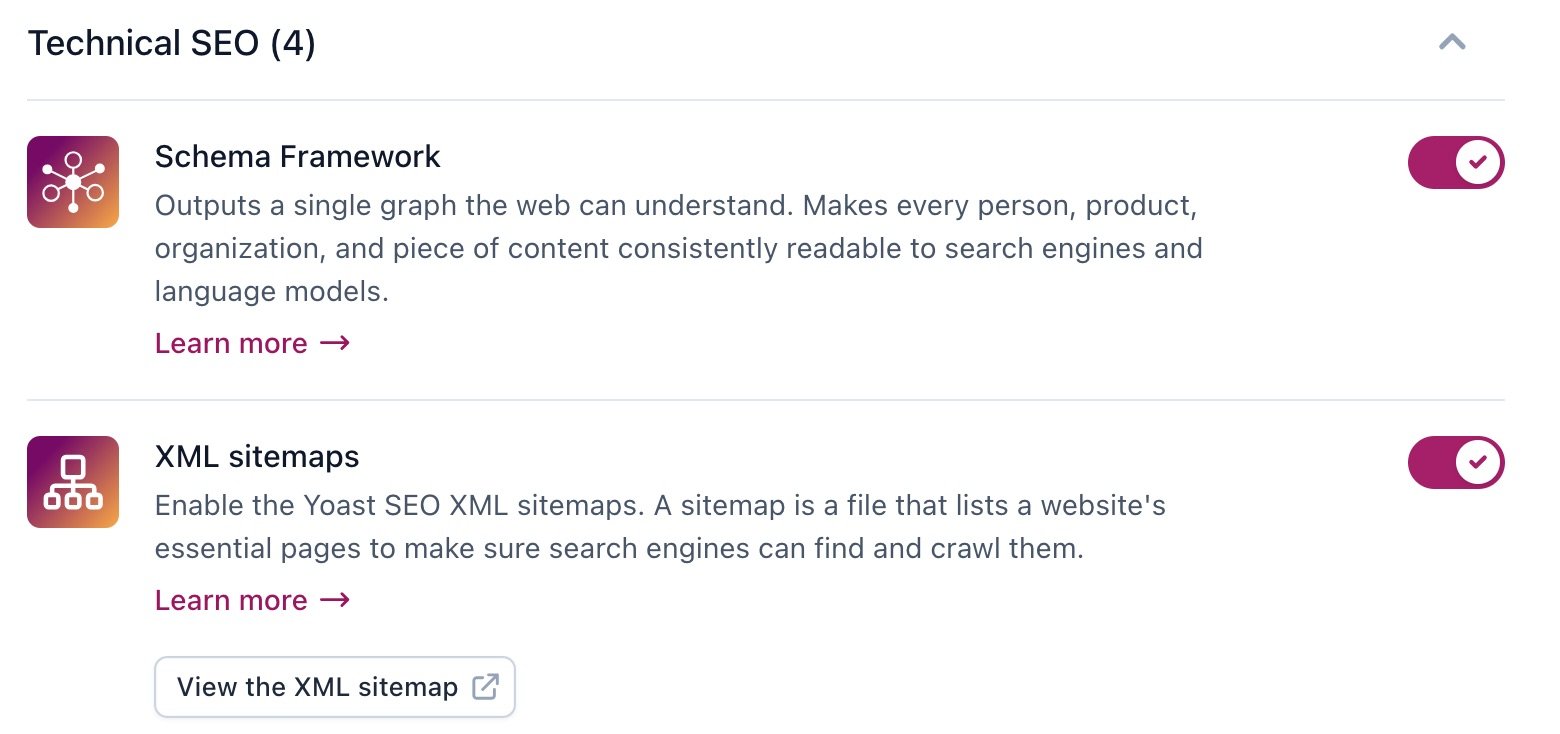Click the XML sitemaps description paragraph
Image resolution: width=1560 pixels, height=734 pixels.
point(660,527)
